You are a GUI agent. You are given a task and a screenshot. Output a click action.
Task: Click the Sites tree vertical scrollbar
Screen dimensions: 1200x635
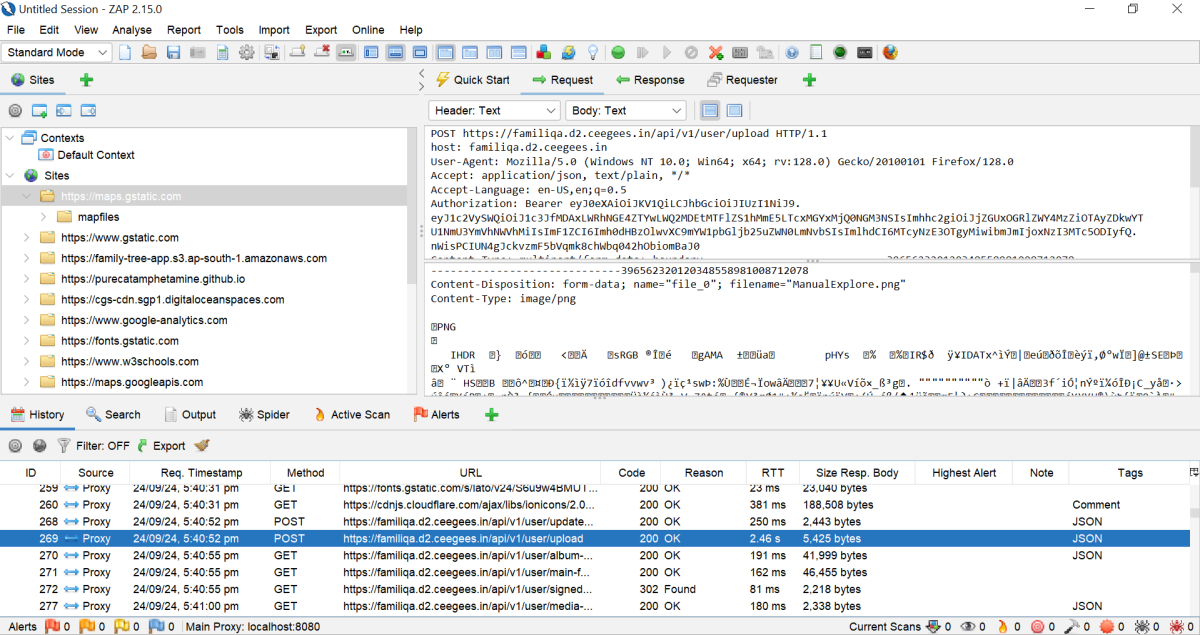(411, 207)
